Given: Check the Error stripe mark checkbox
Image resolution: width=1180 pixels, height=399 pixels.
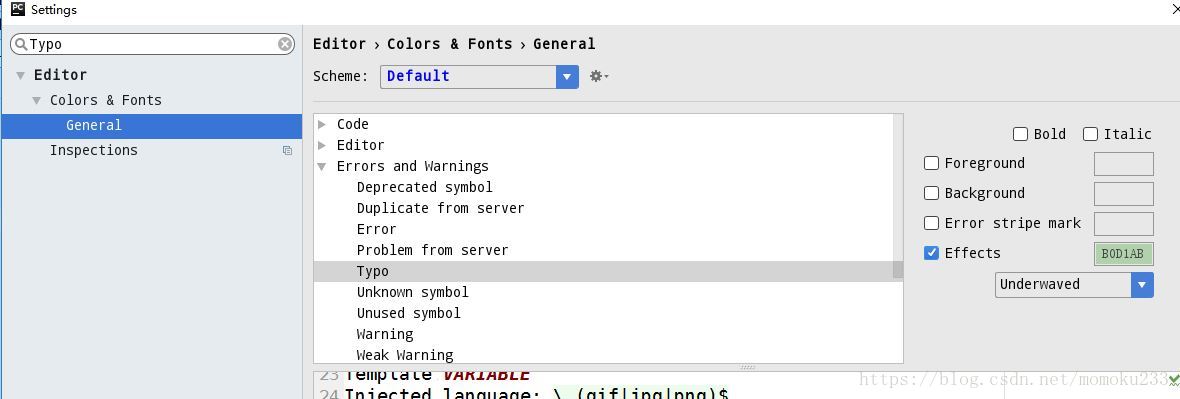Looking at the screenshot, I should point(932,224).
